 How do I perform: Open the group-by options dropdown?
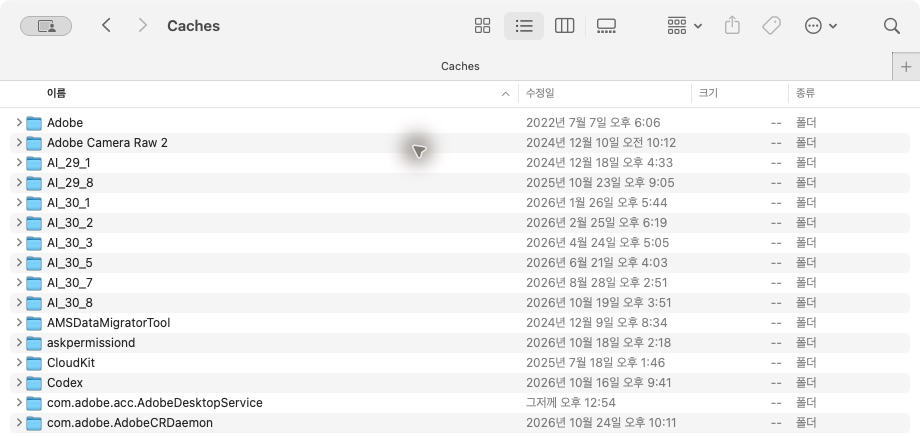click(684, 26)
